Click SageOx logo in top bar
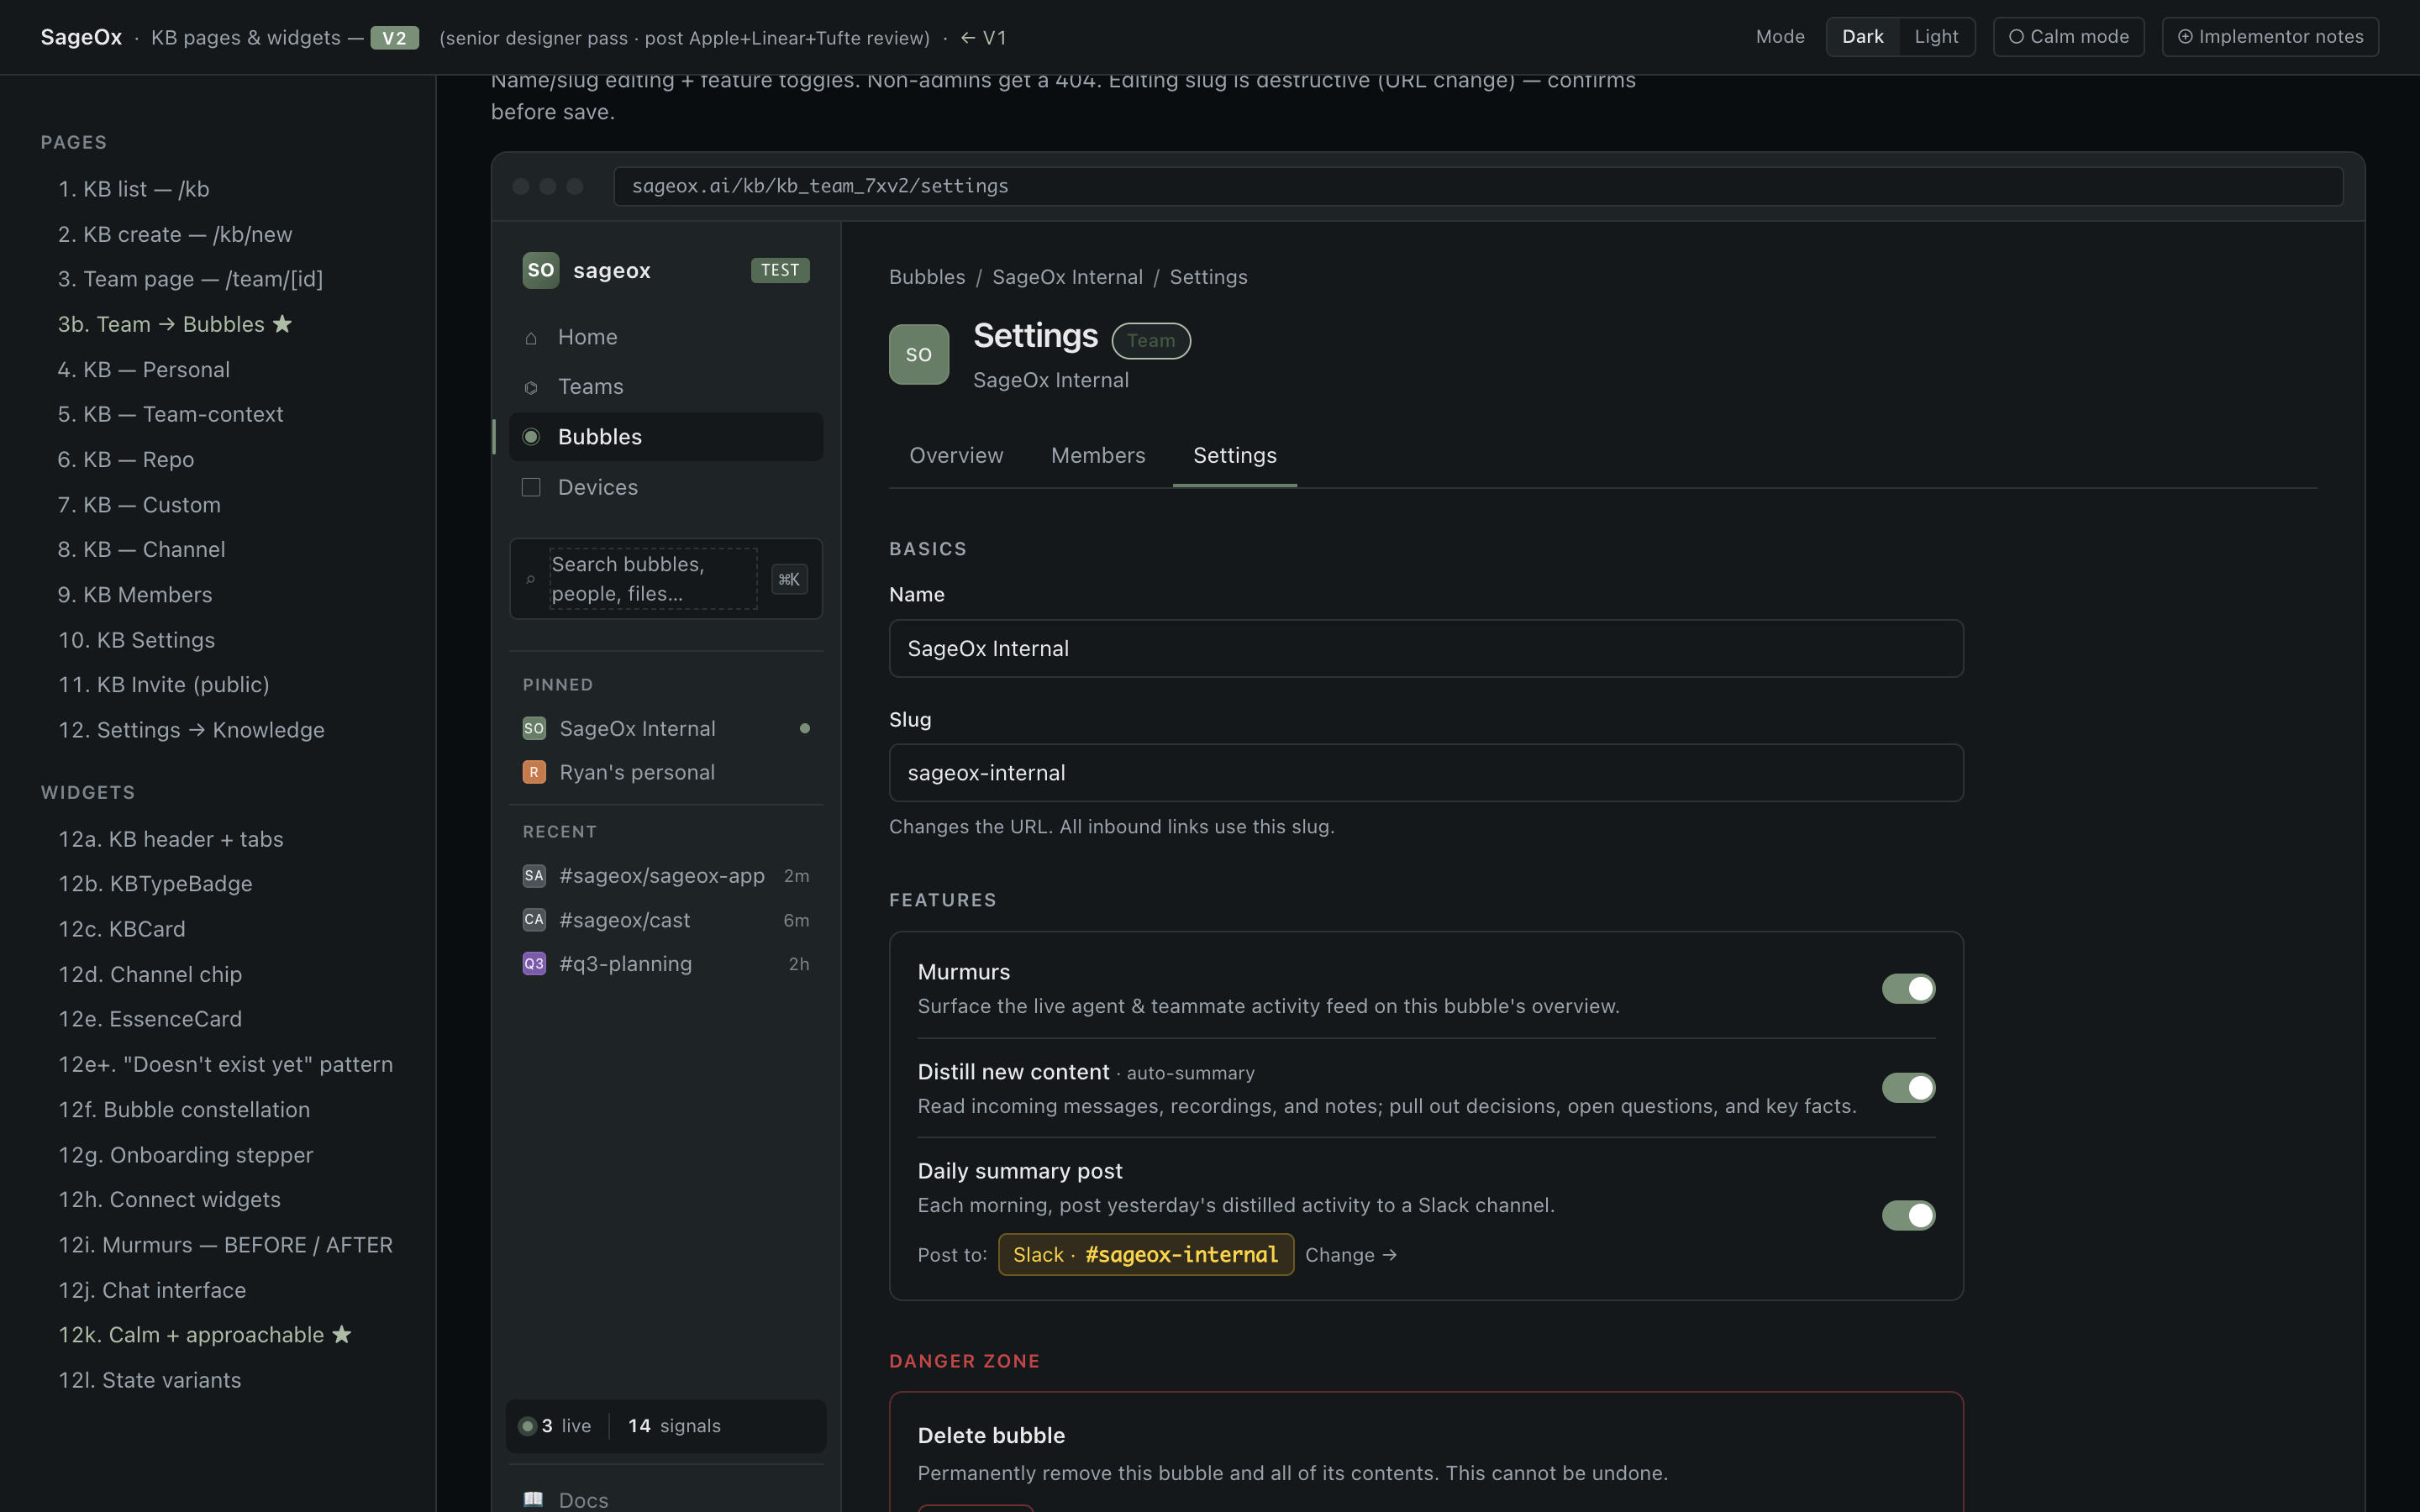The image size is (2420, 1512). (81, 38)
